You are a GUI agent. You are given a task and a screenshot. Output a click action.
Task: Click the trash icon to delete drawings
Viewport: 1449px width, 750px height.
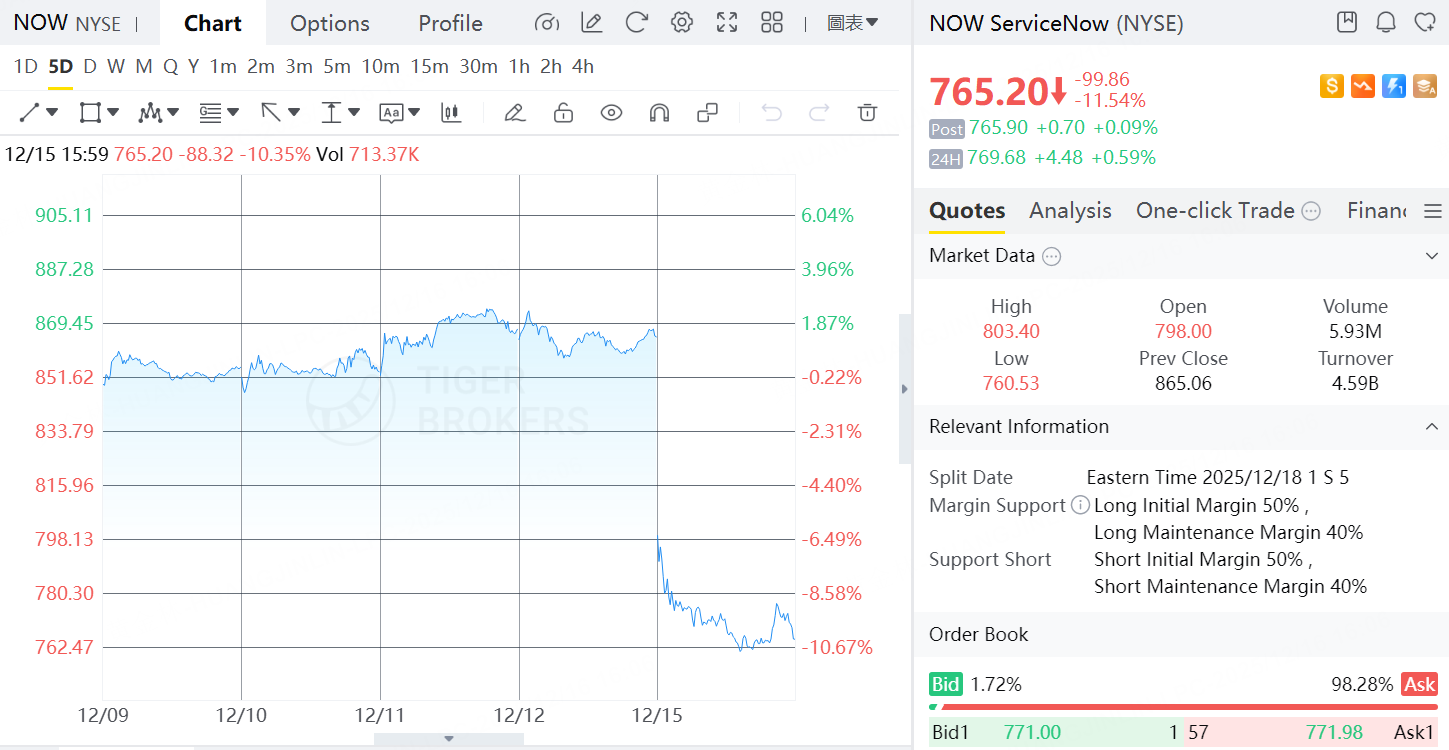point(868,113)
